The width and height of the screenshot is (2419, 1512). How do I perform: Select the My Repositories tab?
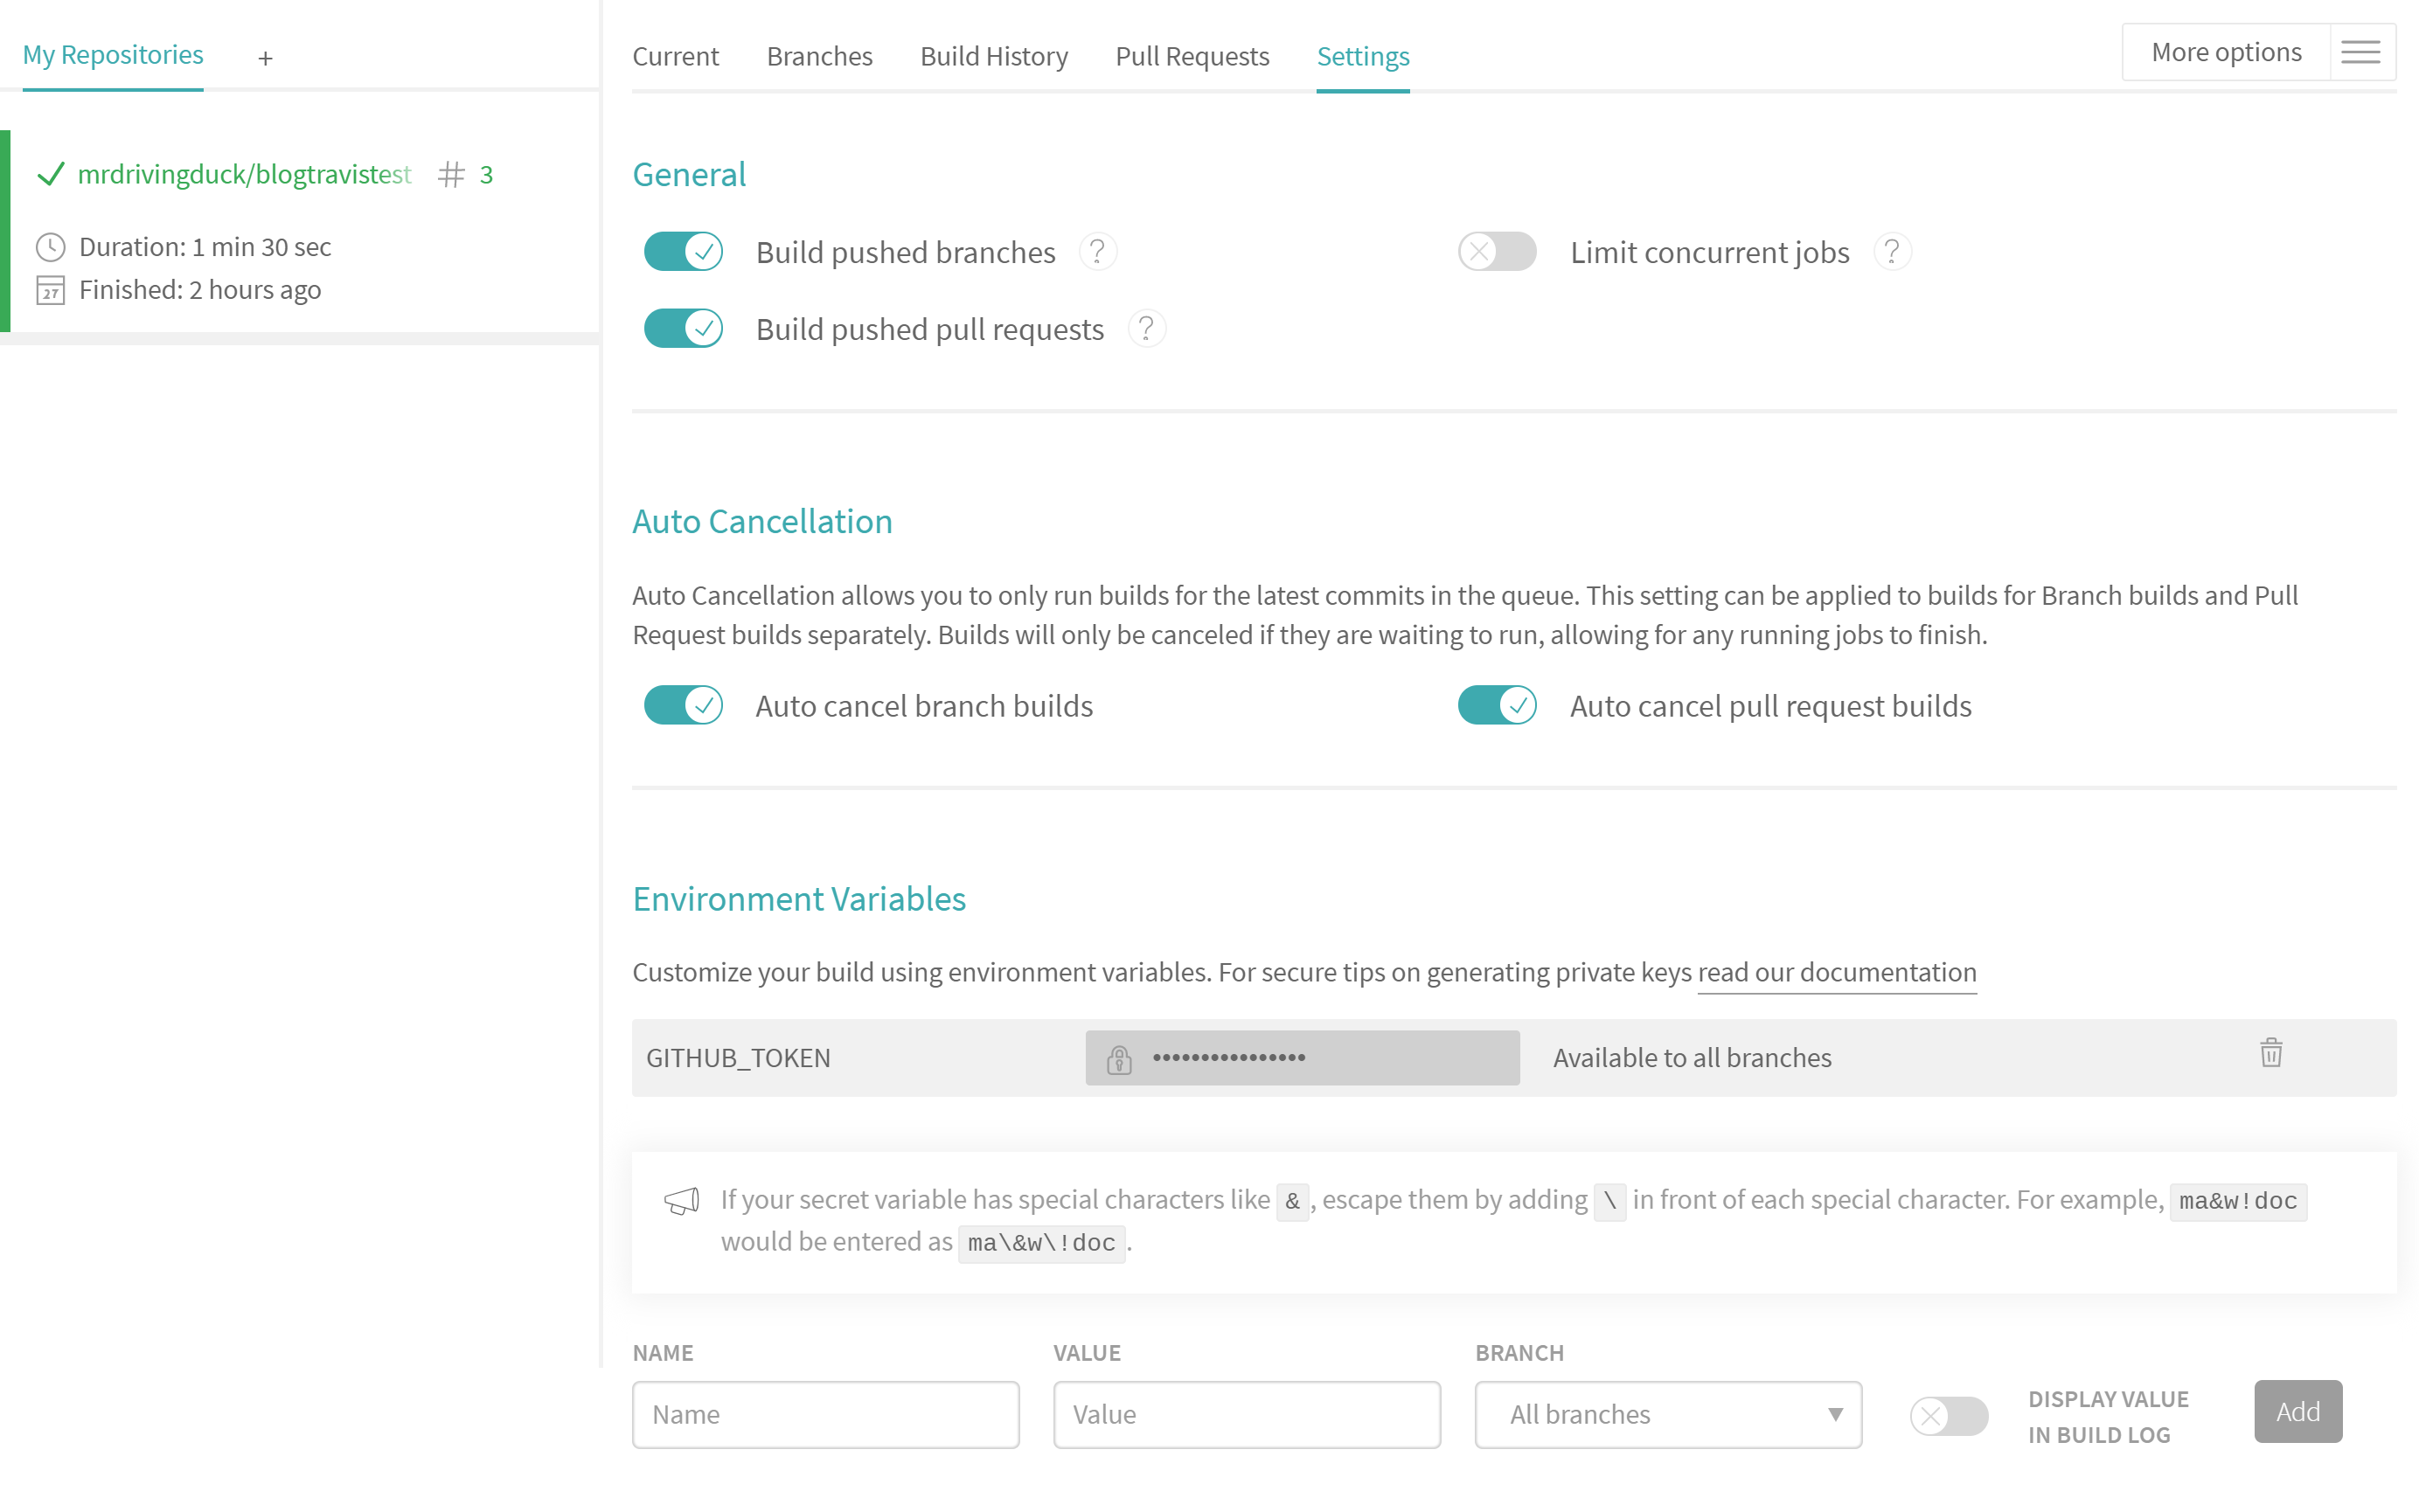pos(113,54)
